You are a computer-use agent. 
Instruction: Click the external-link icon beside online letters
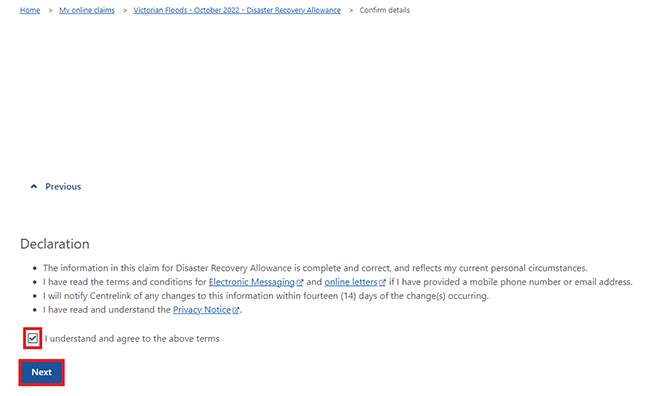click(383, 282)
